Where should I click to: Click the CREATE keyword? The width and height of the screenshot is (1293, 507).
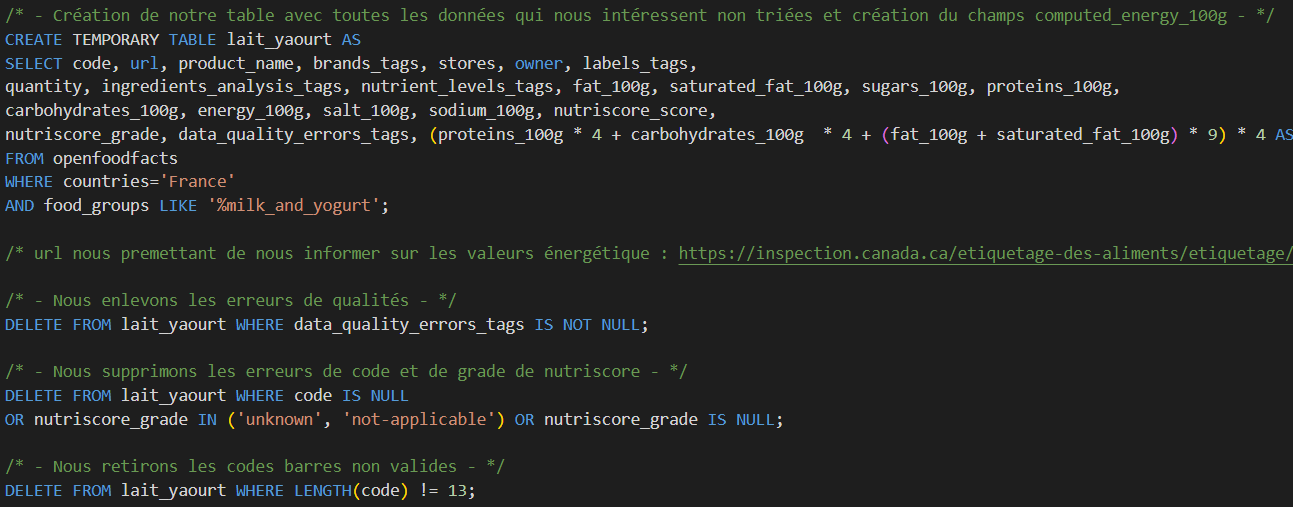click(x=34, y=40)
